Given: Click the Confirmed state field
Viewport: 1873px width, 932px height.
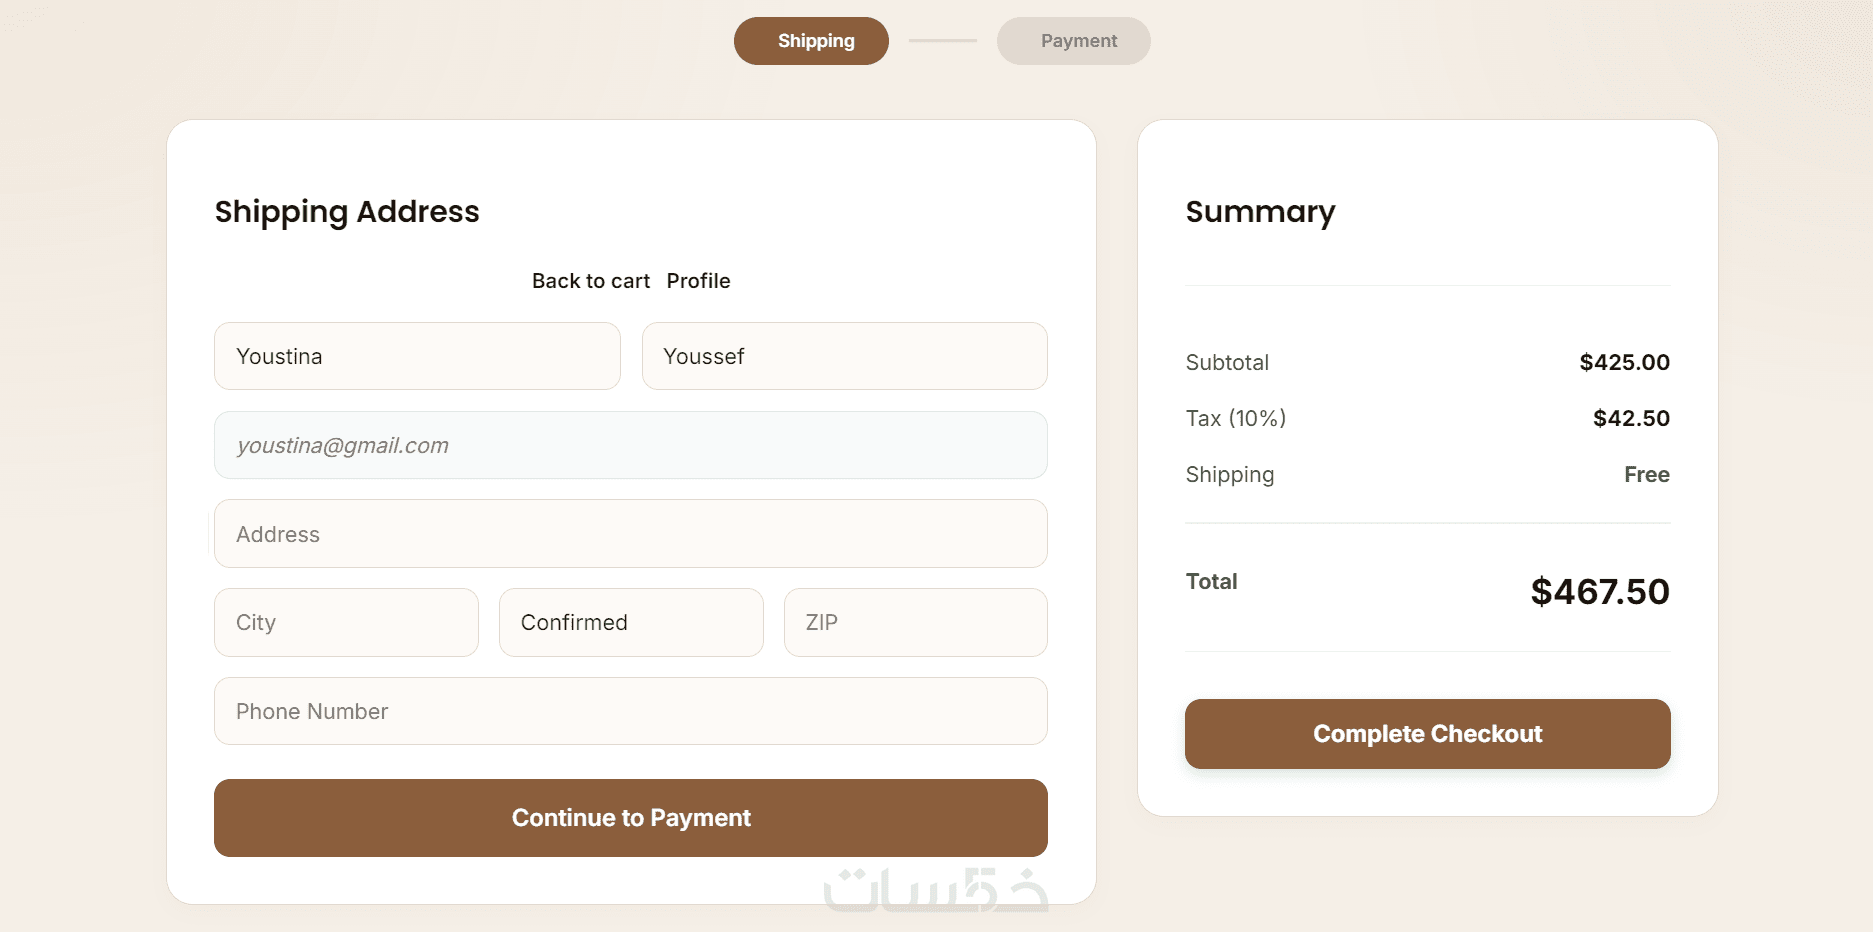Looking at the screenshot, I should pyautogui.click(x=631, y=622).
